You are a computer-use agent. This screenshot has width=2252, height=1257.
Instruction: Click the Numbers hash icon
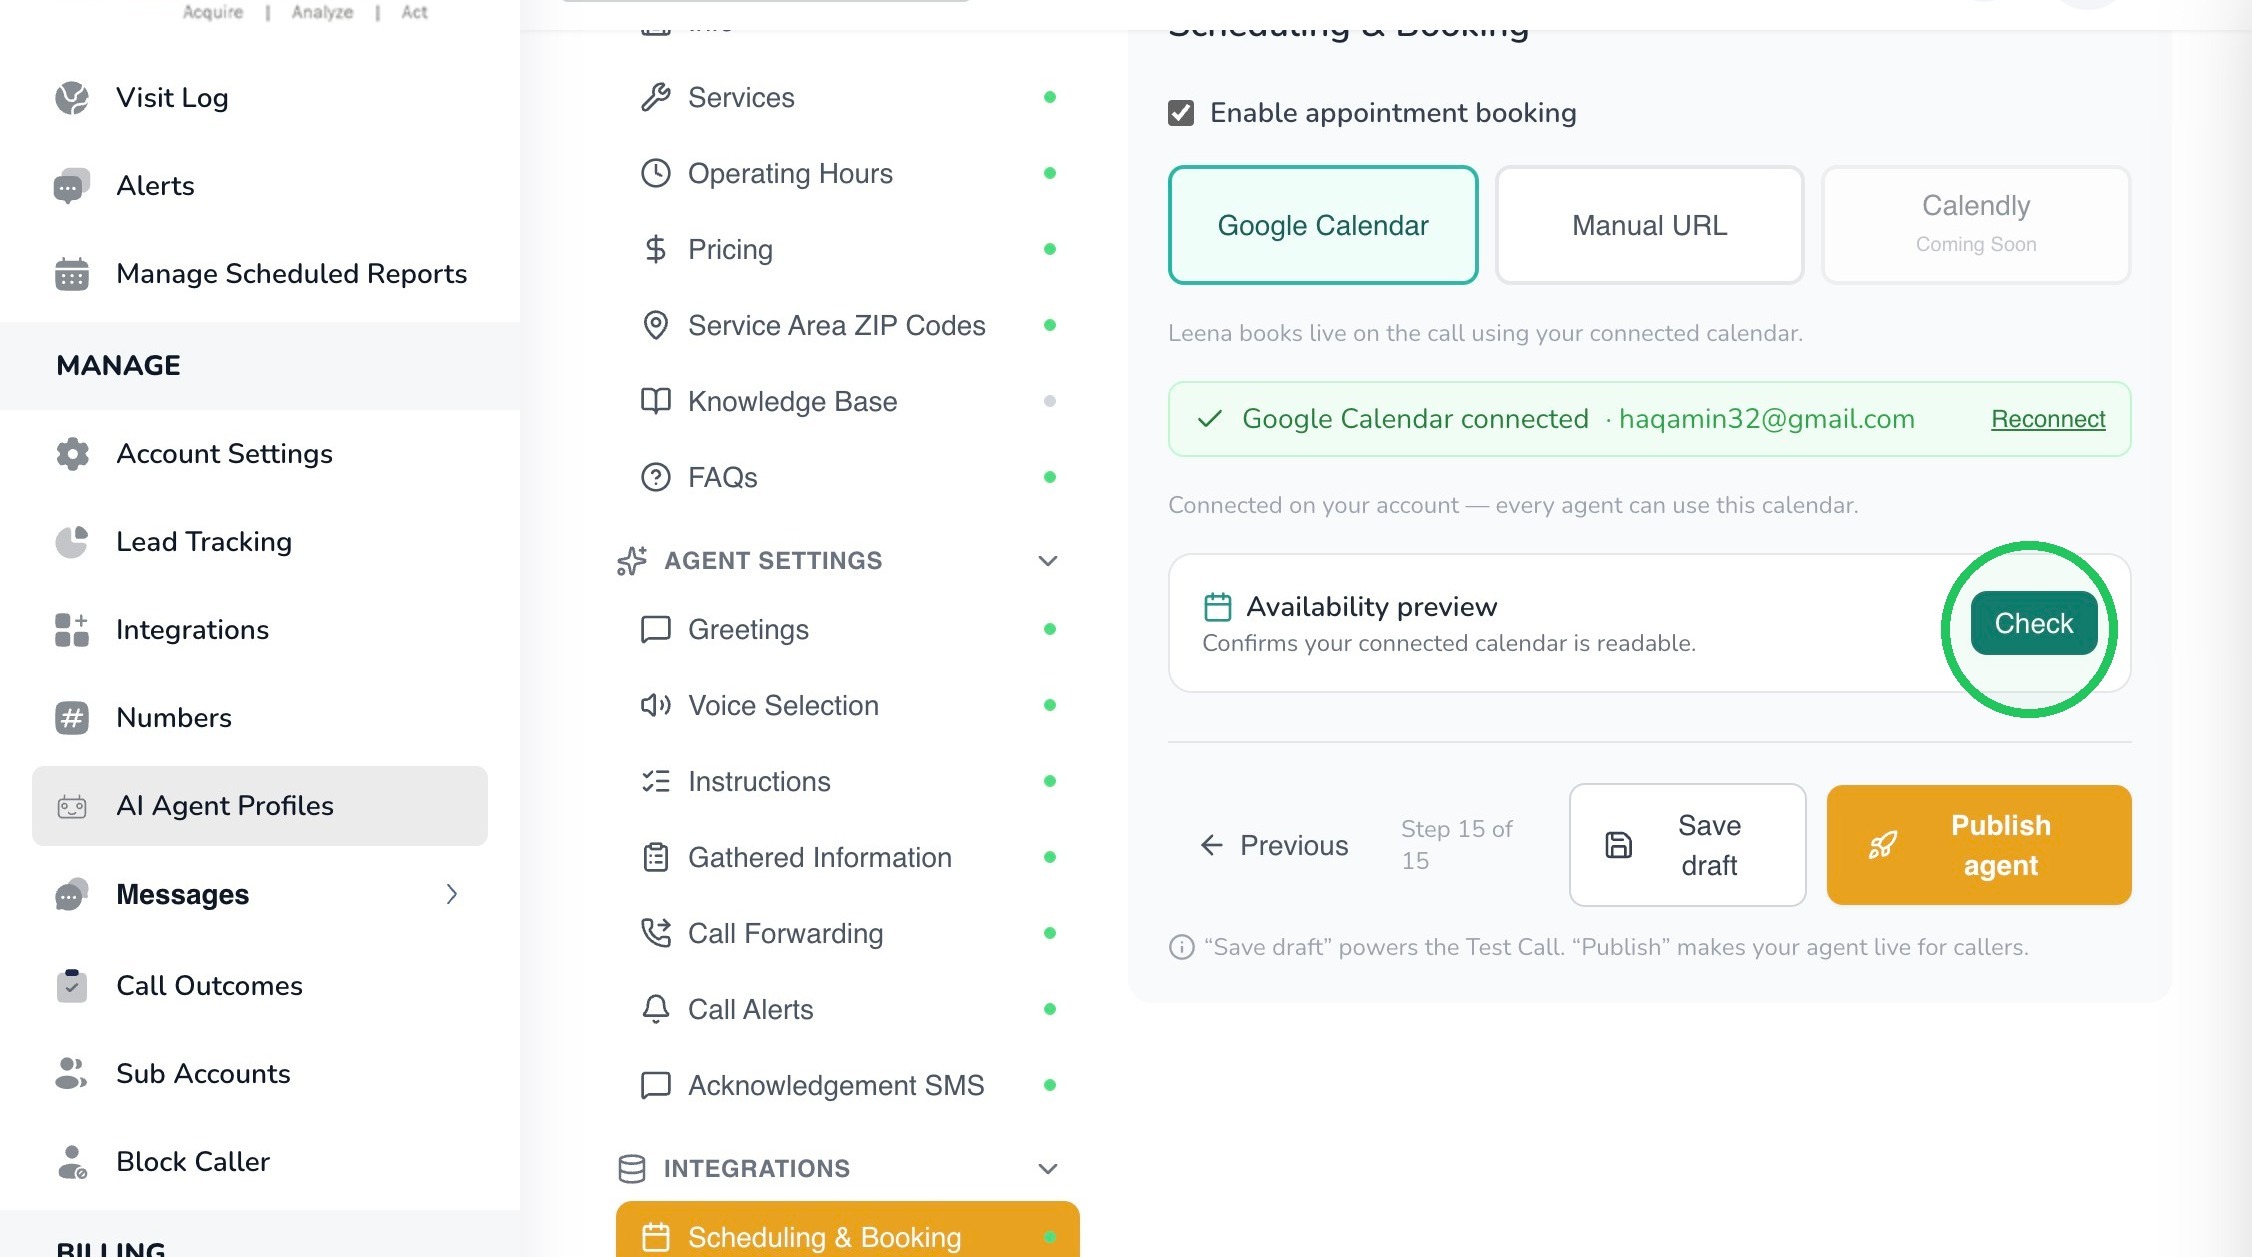[x=72, y=718]
